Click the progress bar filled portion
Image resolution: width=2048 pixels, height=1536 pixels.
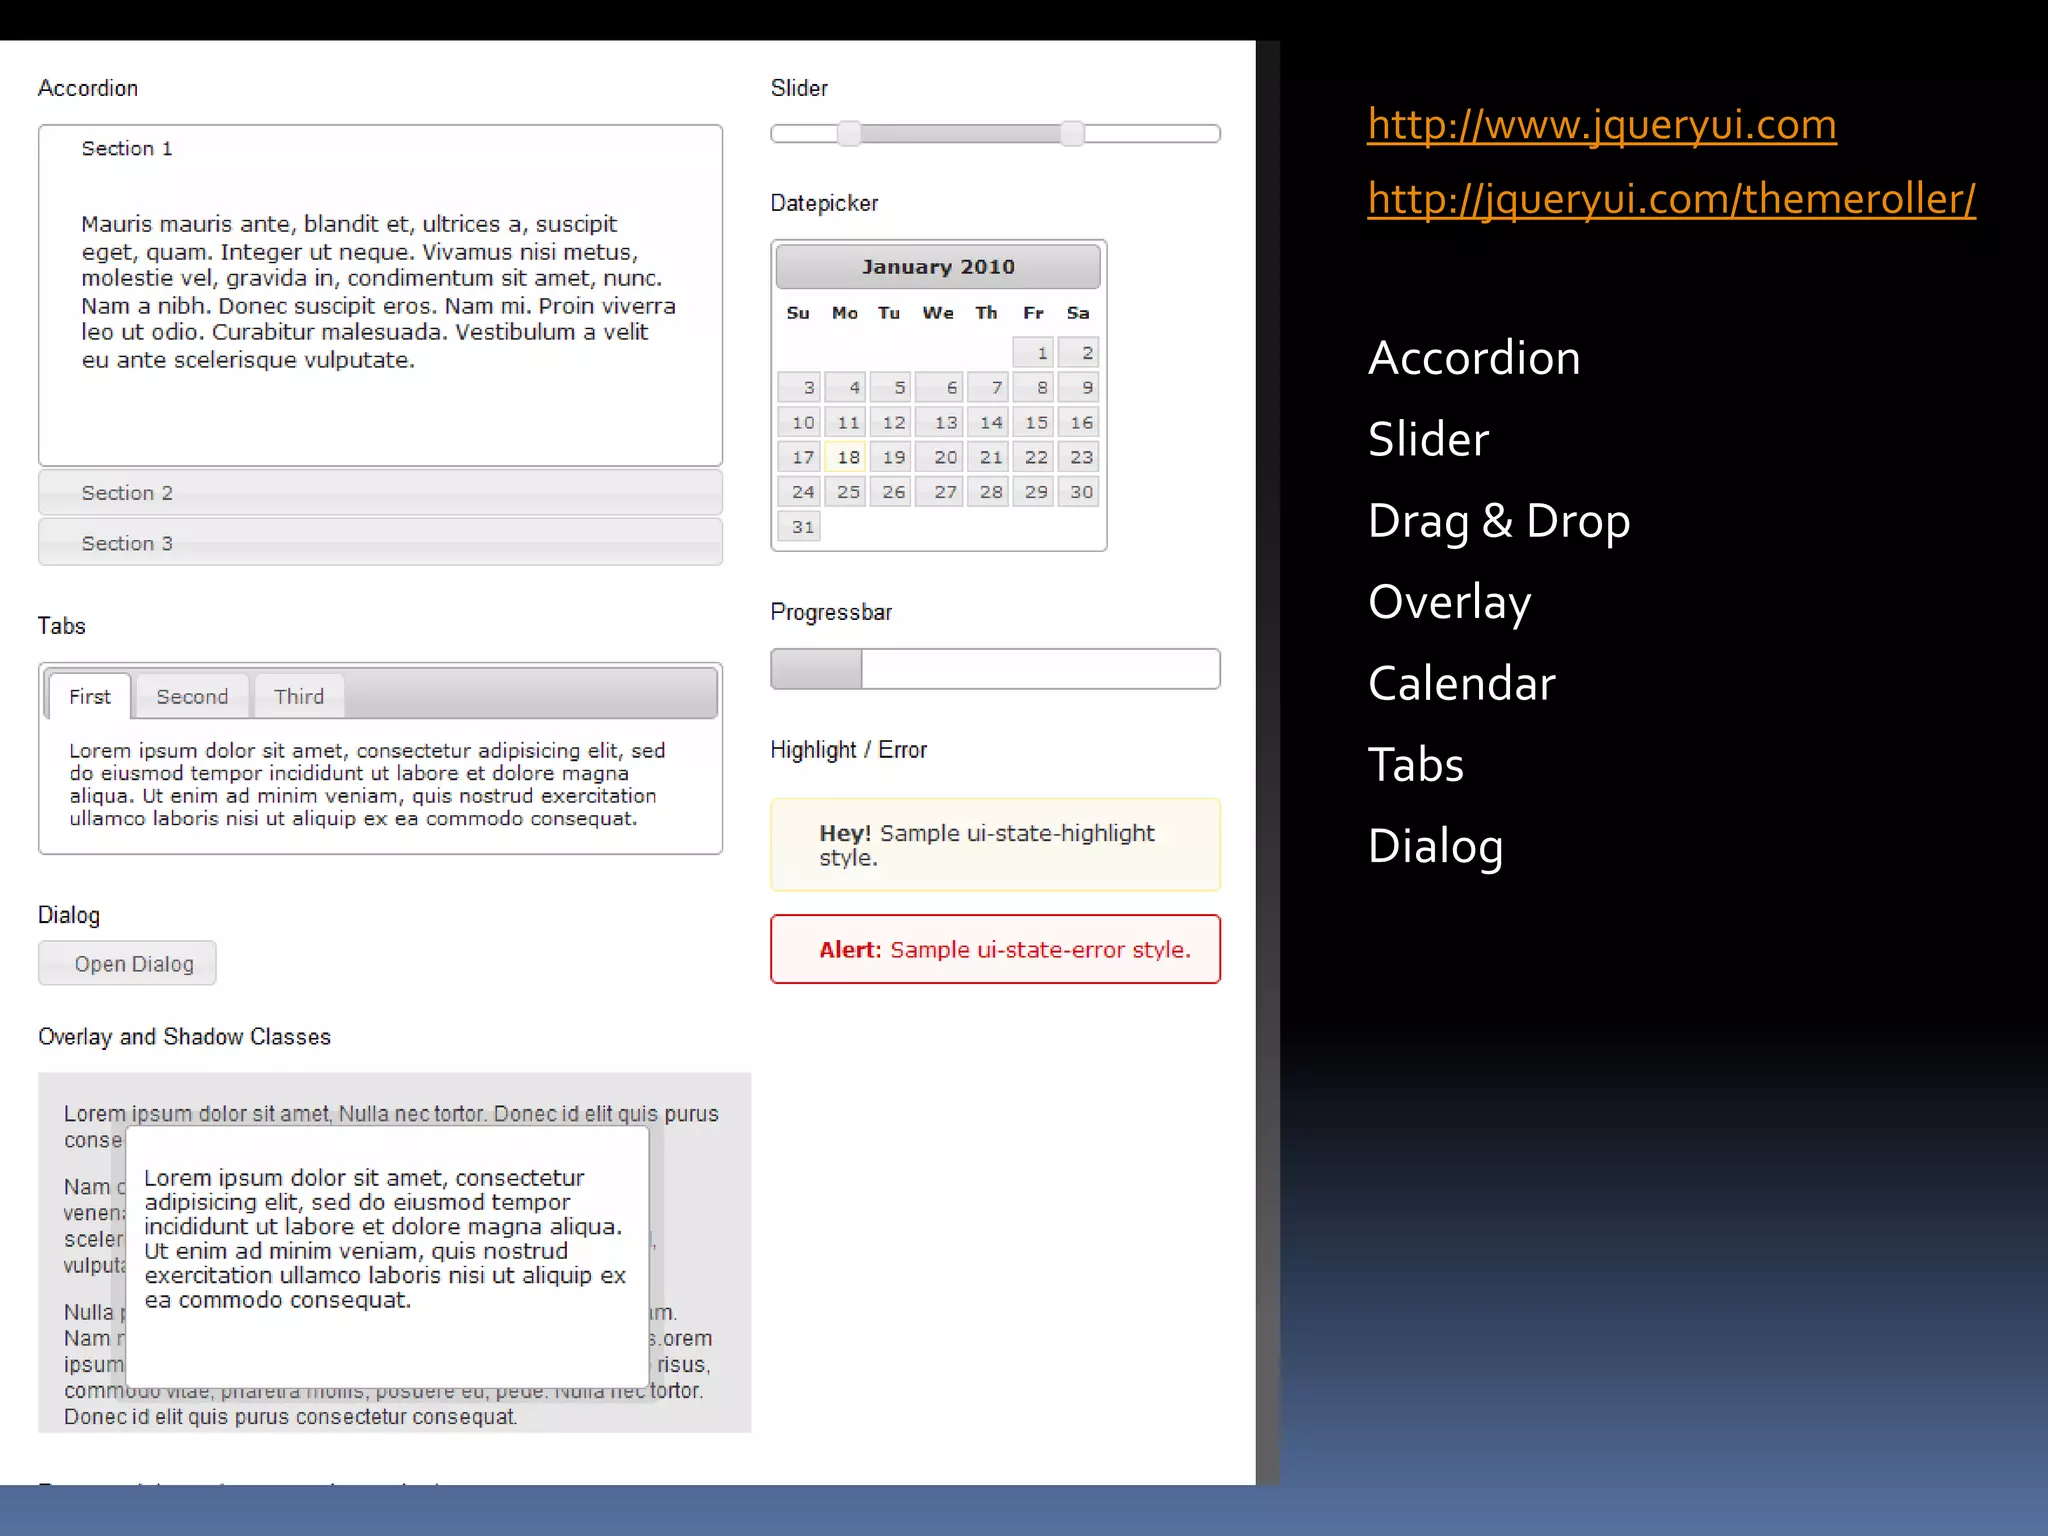pyautogui.click(x=817, y=669)
